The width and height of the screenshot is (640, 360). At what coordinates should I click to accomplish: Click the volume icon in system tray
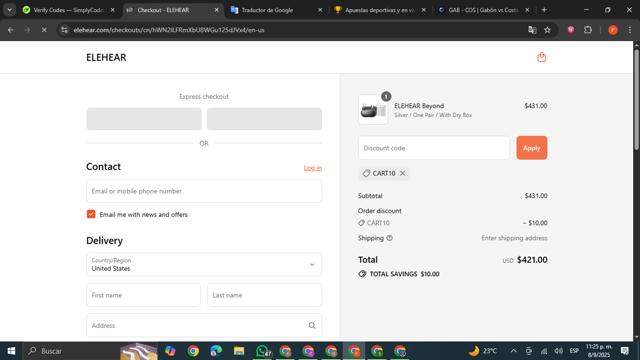(559, 351)
